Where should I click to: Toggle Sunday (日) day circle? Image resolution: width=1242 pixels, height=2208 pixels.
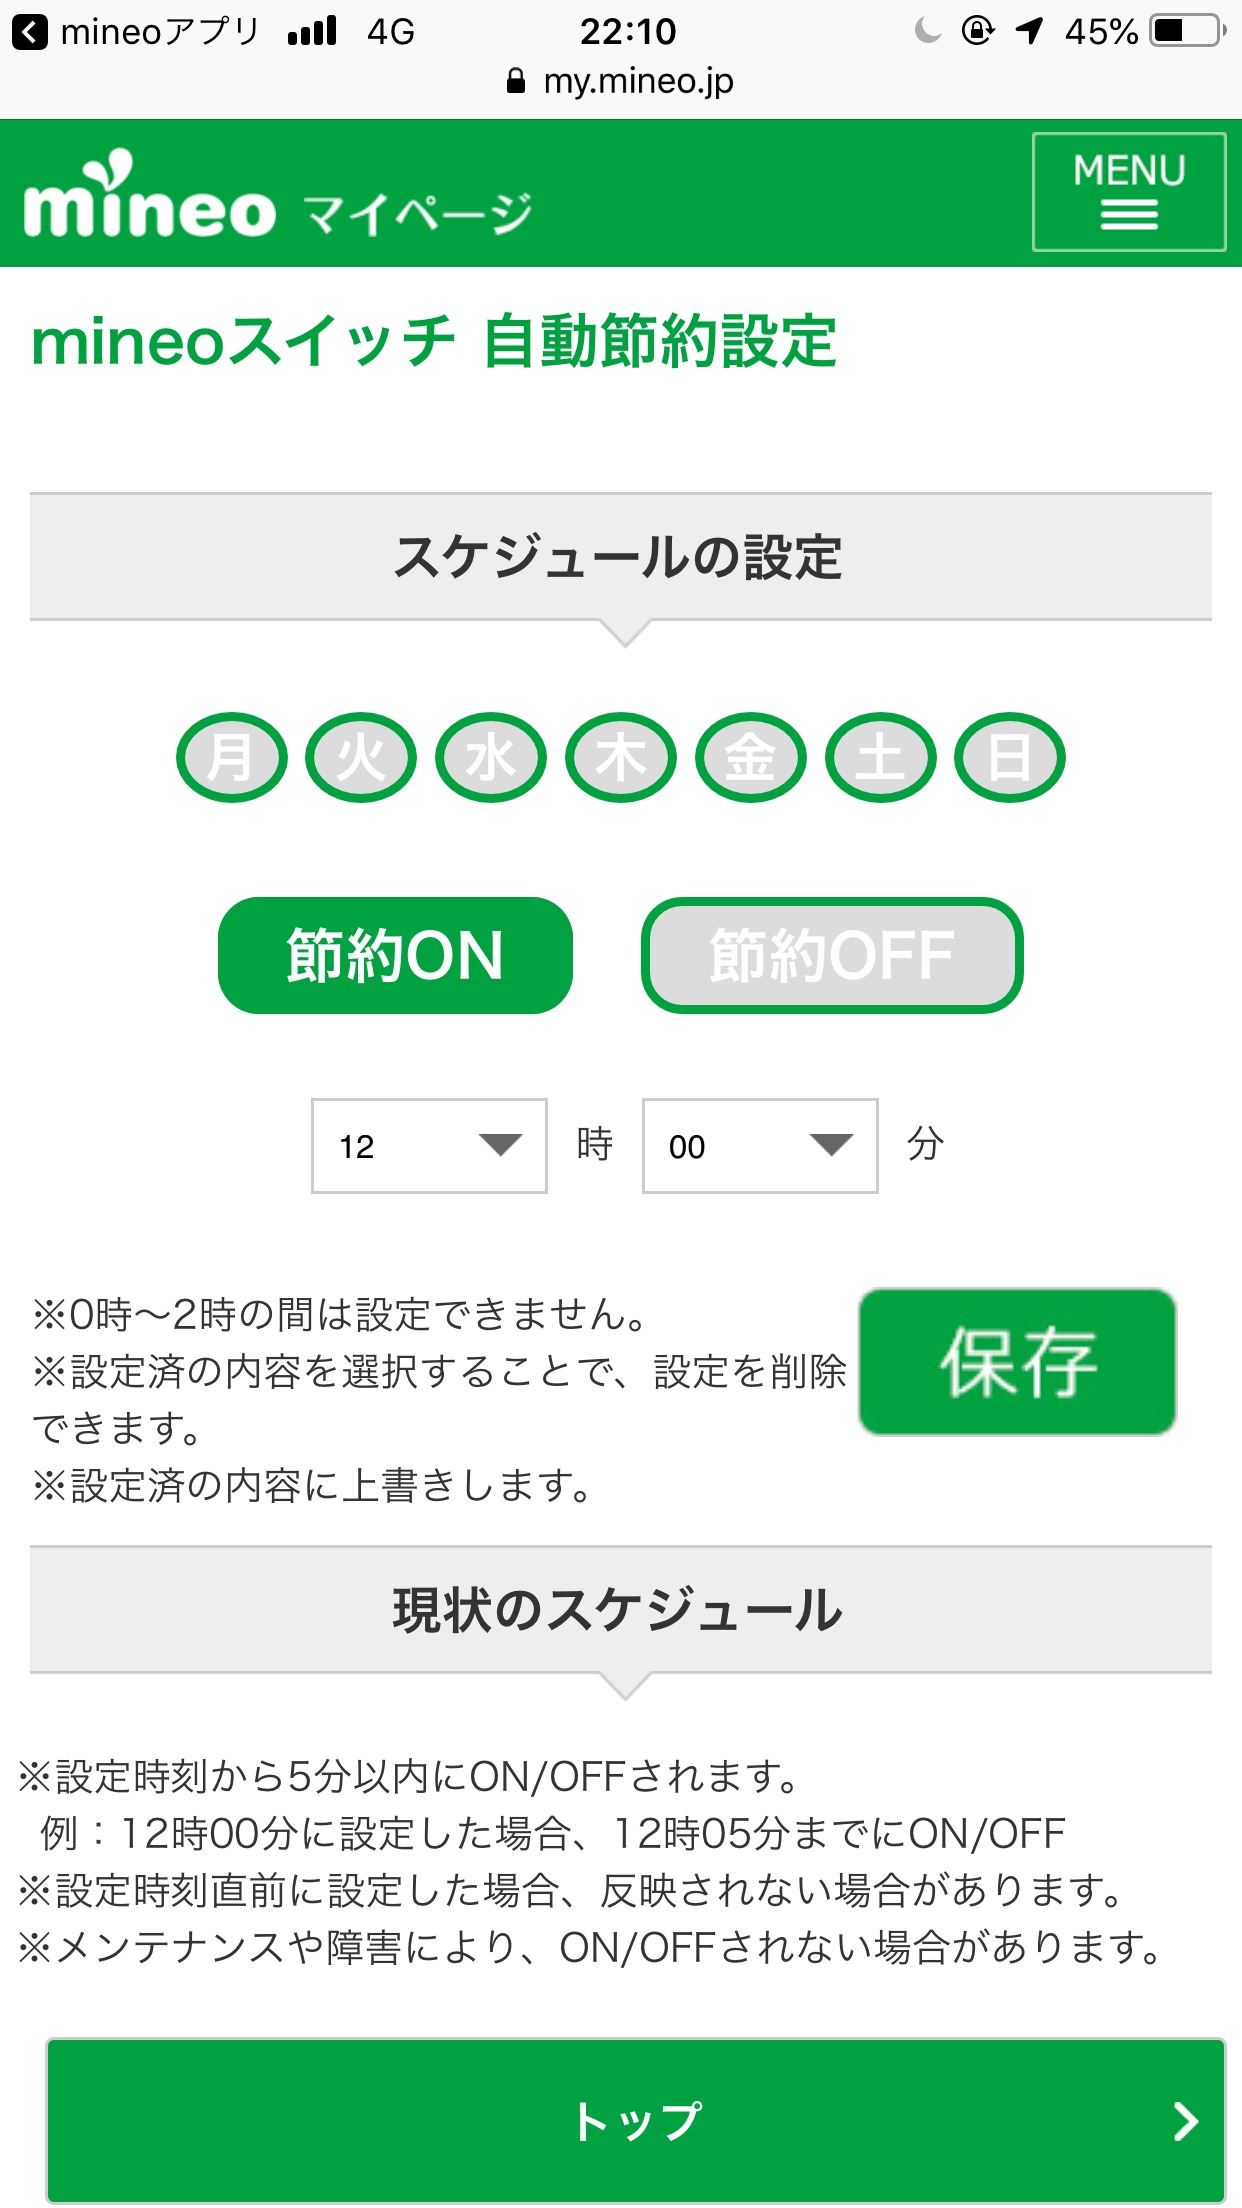pos(1010,758)
